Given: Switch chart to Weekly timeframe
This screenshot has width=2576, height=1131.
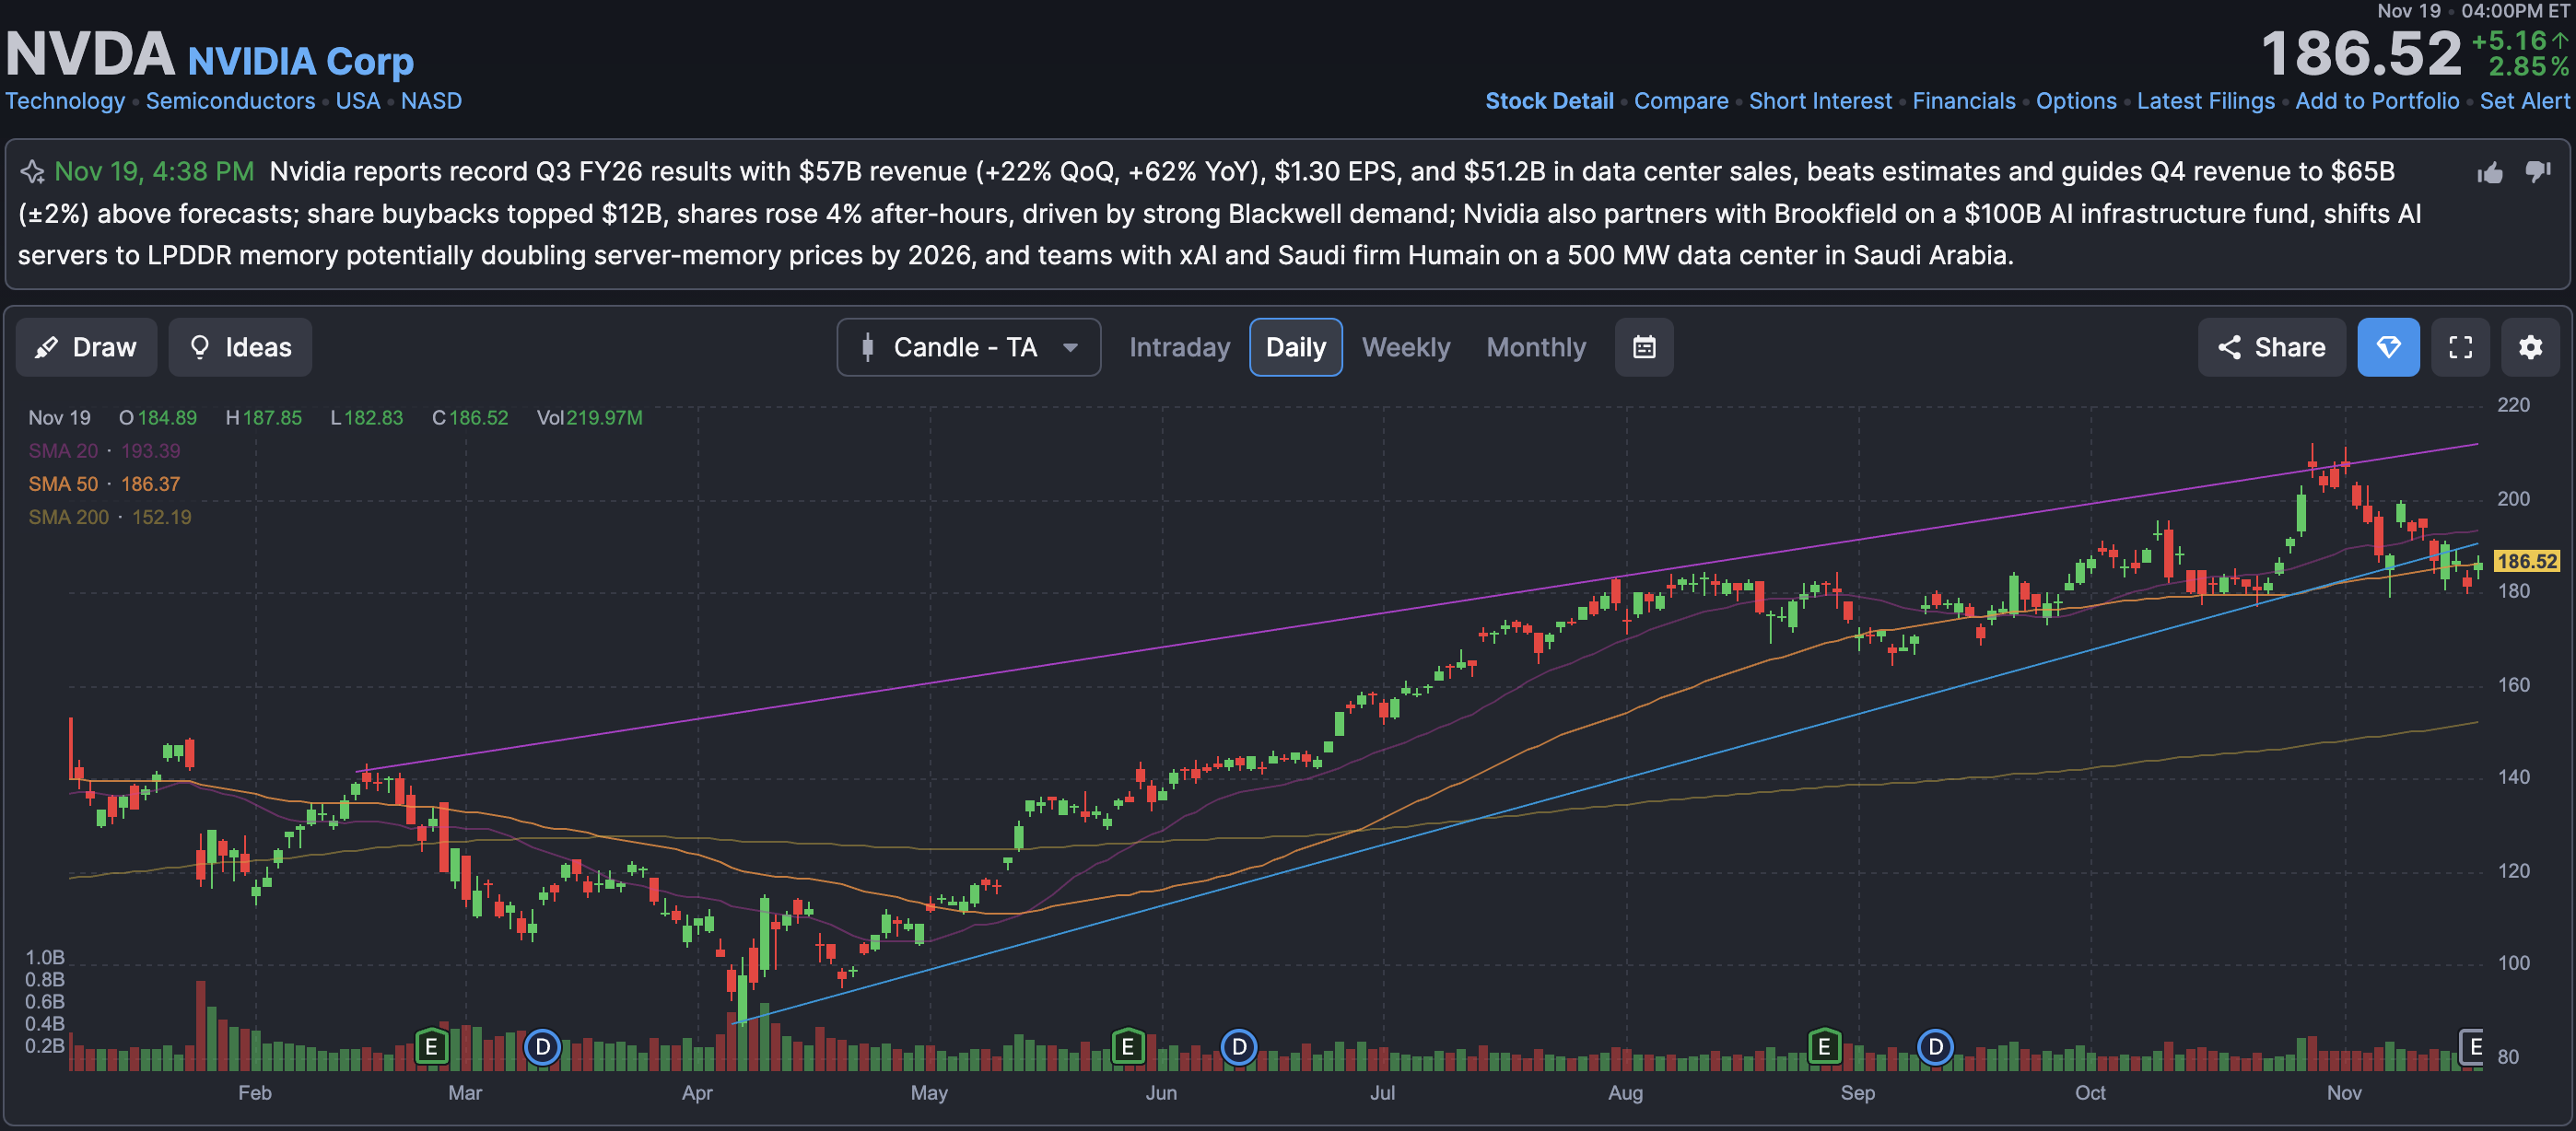Looking at the screenshot, I should 1405,347.
